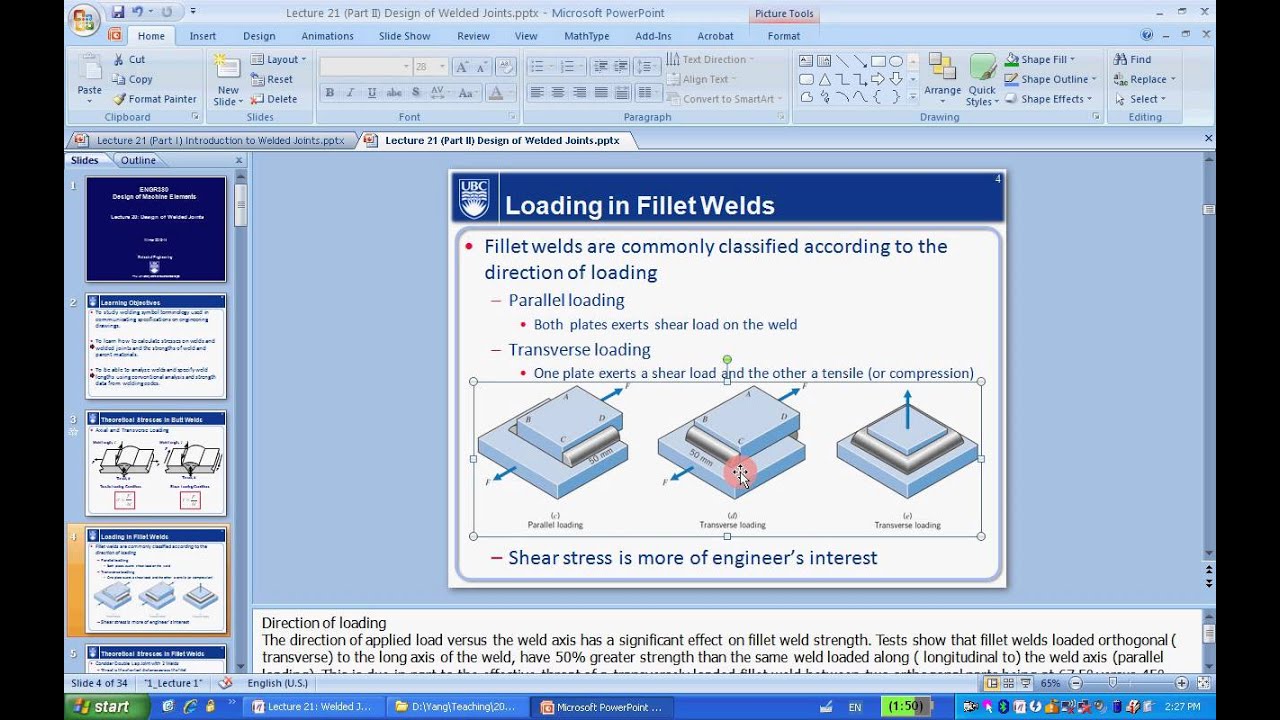Open font color picker

click(497, 92)
